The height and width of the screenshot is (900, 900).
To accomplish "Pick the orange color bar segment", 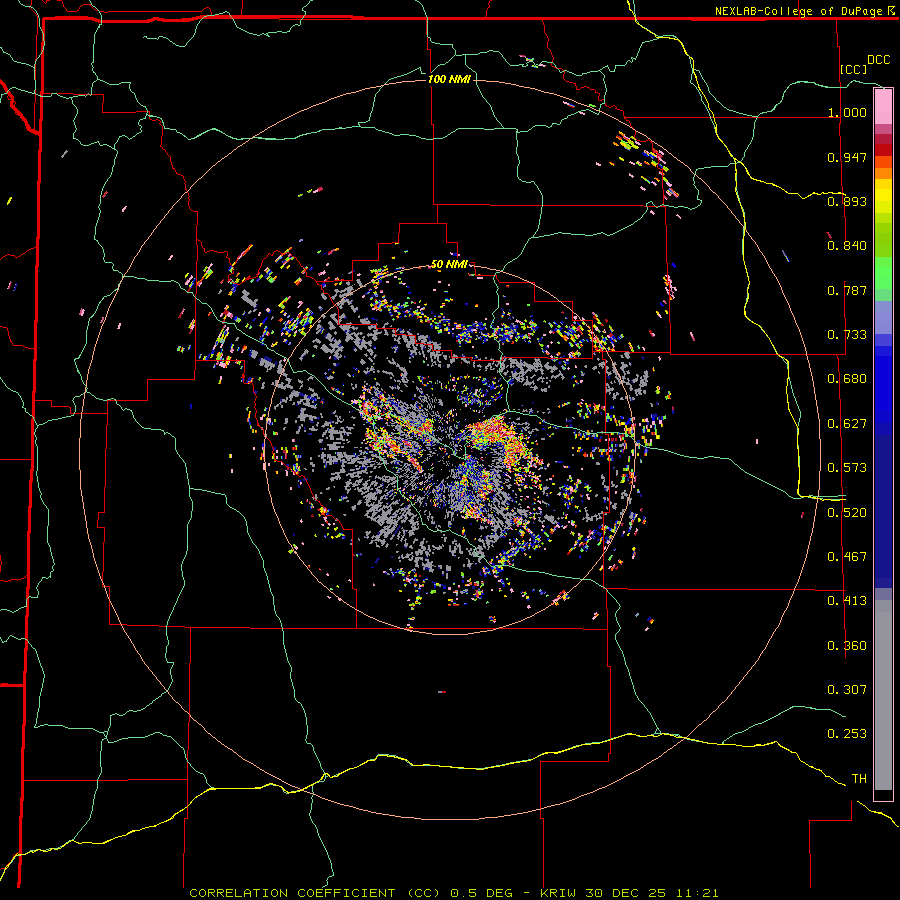I will pos(883,173).
